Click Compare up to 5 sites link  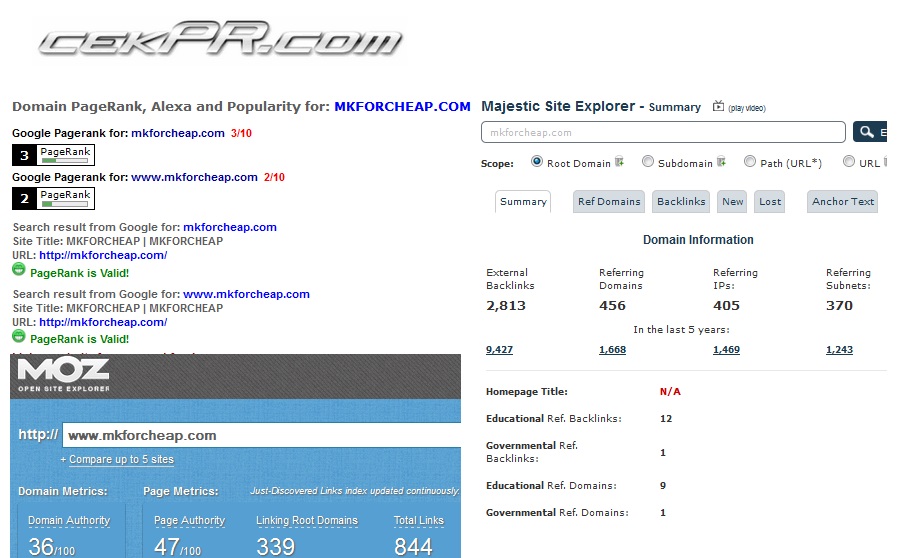[121, 459]
